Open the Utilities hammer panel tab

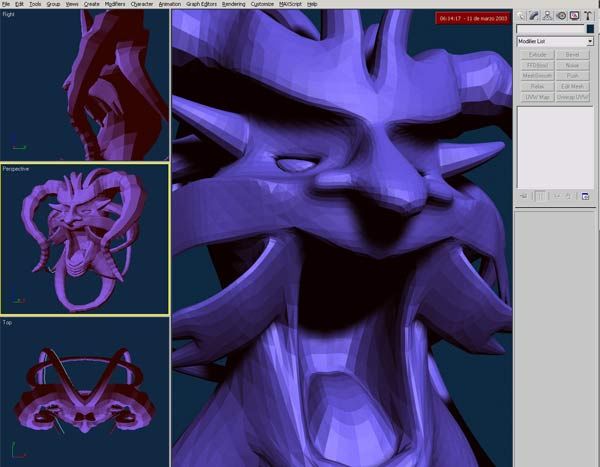(x=588, y=16)
